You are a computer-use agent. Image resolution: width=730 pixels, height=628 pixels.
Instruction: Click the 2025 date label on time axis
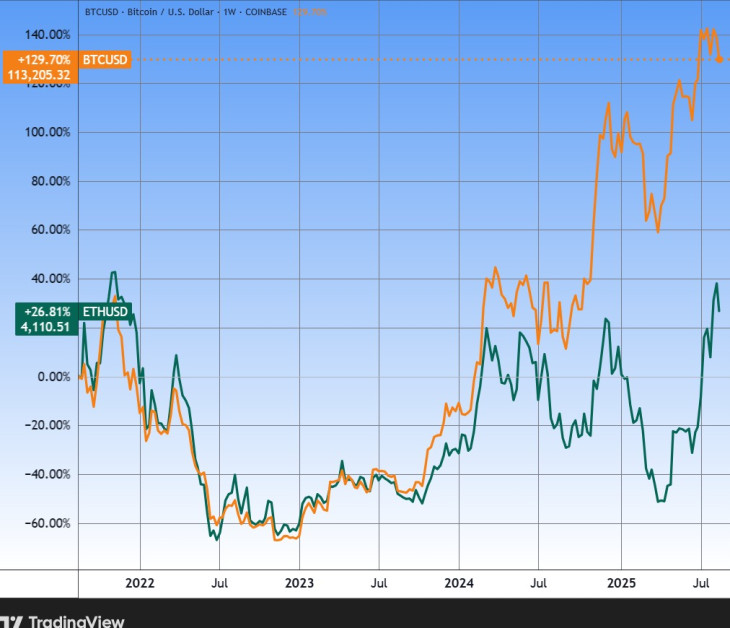tap(621, 583)
